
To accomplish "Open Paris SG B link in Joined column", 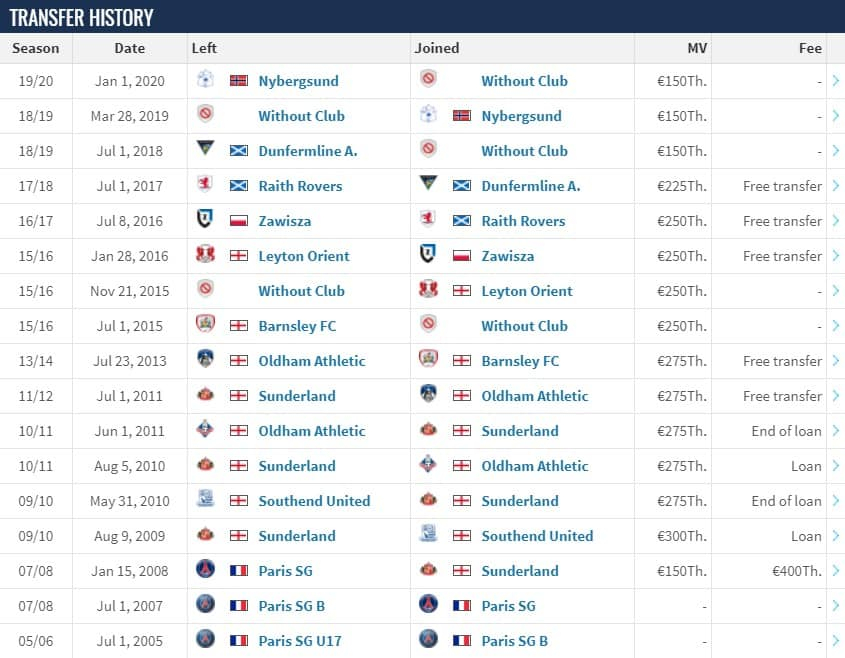I will pos(514,641).
